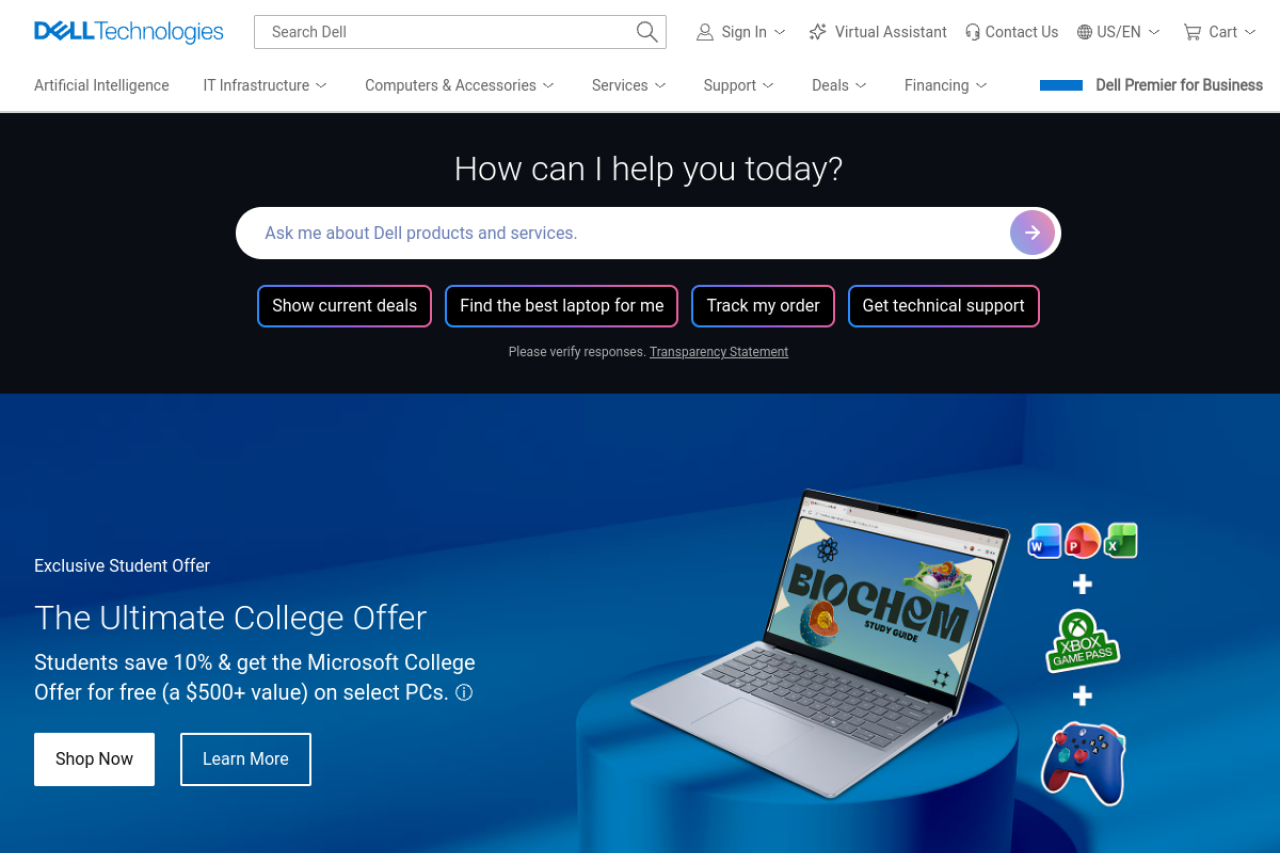This screenshot has height=853, width=1280.
Task: Click the Sign In person icon
Action: point(705,32)
